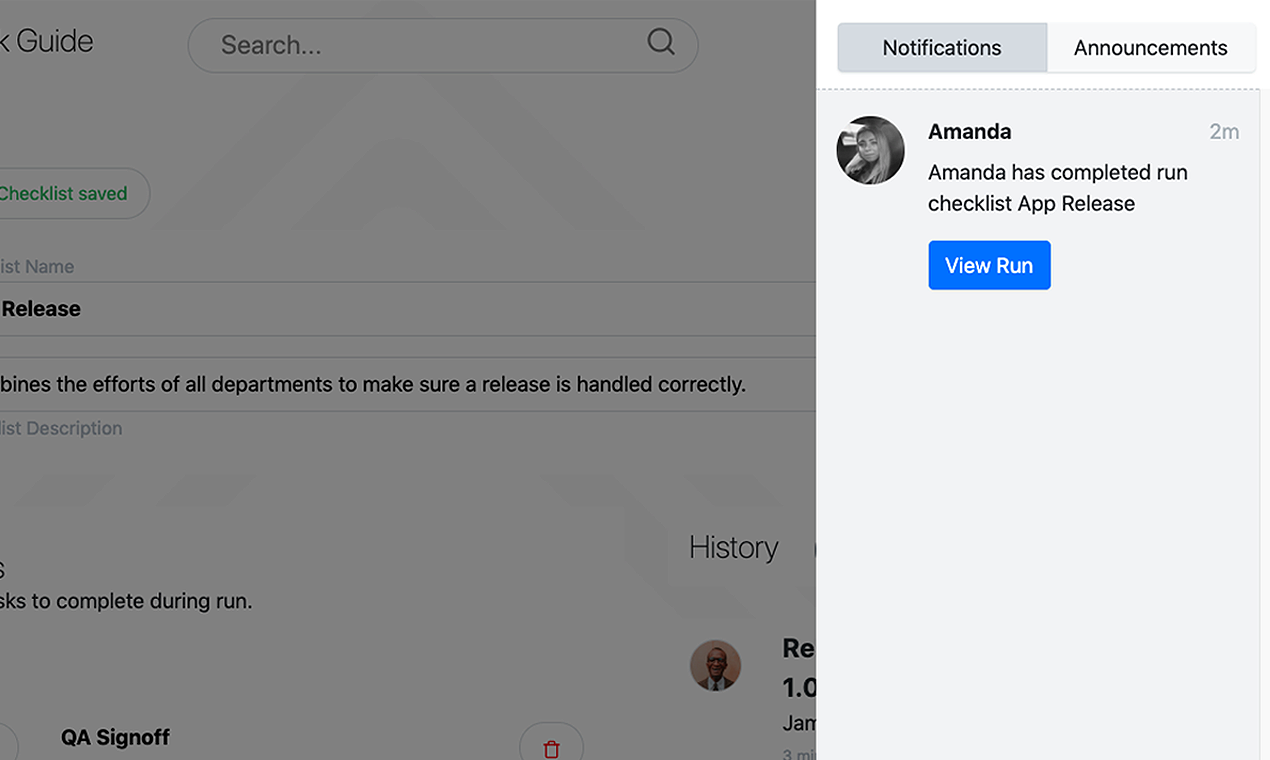Click Amanda's profile avatar
This screenshot has height=760, width=1270.
[x=870, y=150]
